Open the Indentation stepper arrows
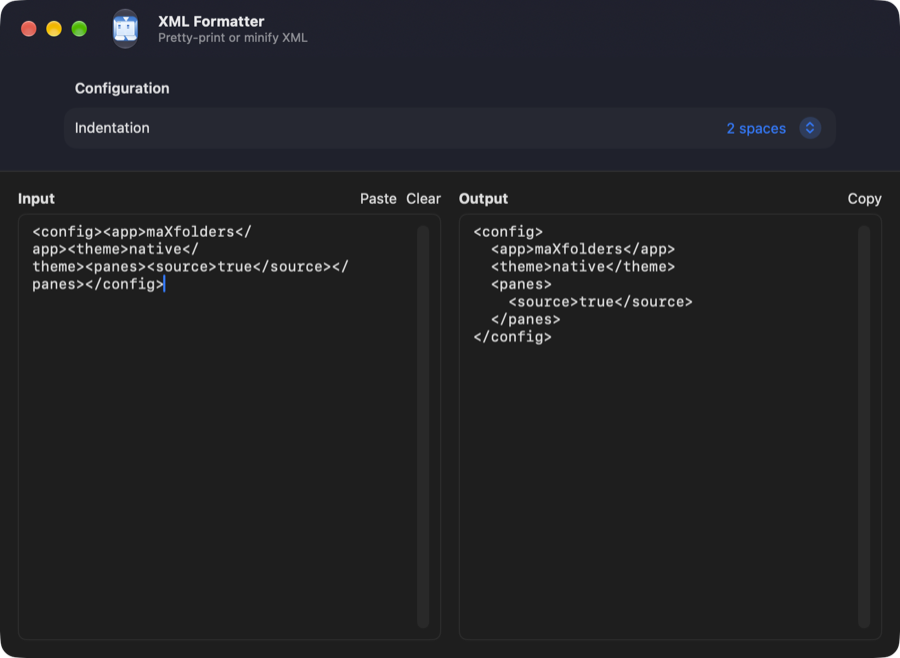The image size is (900, 658). tap(810, 128)
